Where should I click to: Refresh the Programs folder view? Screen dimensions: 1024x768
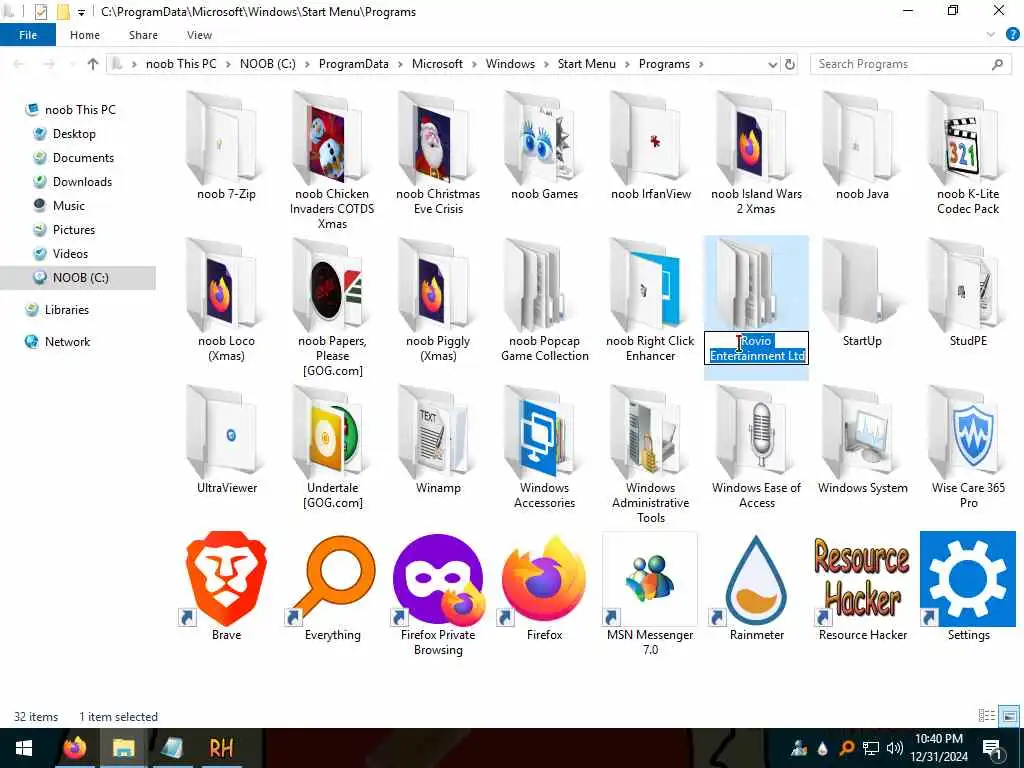790,64
